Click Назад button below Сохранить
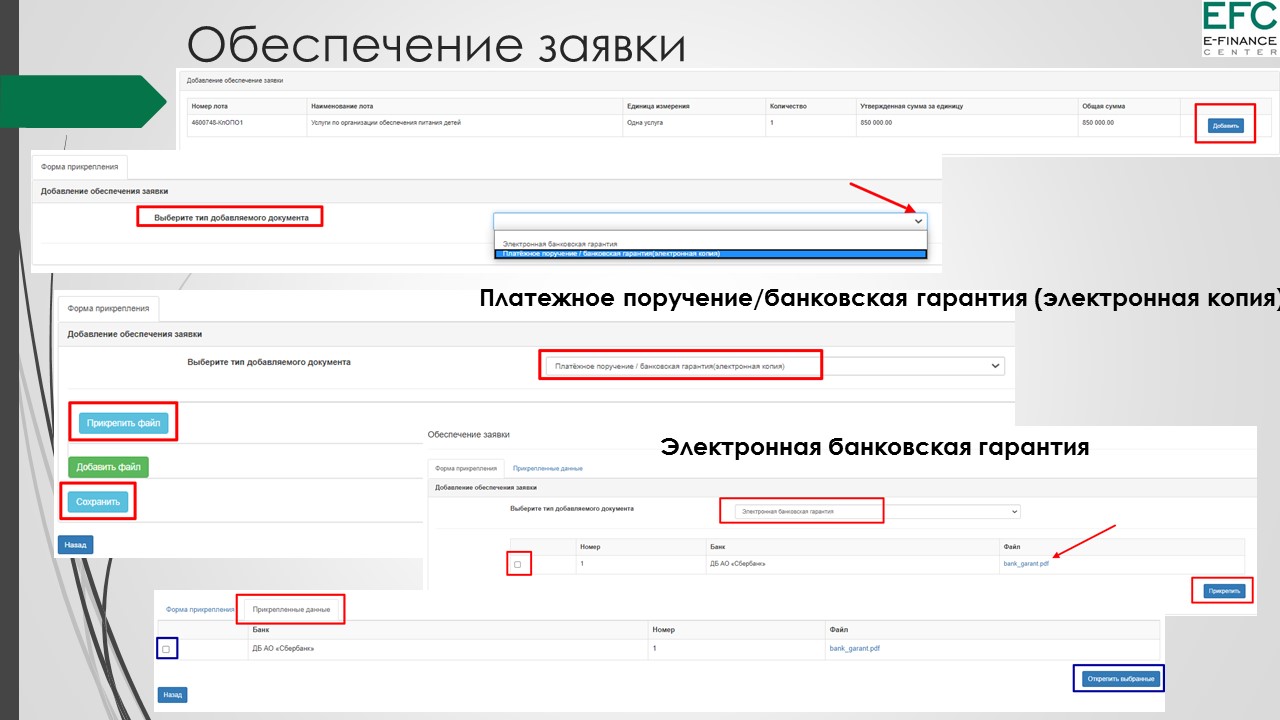Screen dimensions: 1280x720 (75, 545)
